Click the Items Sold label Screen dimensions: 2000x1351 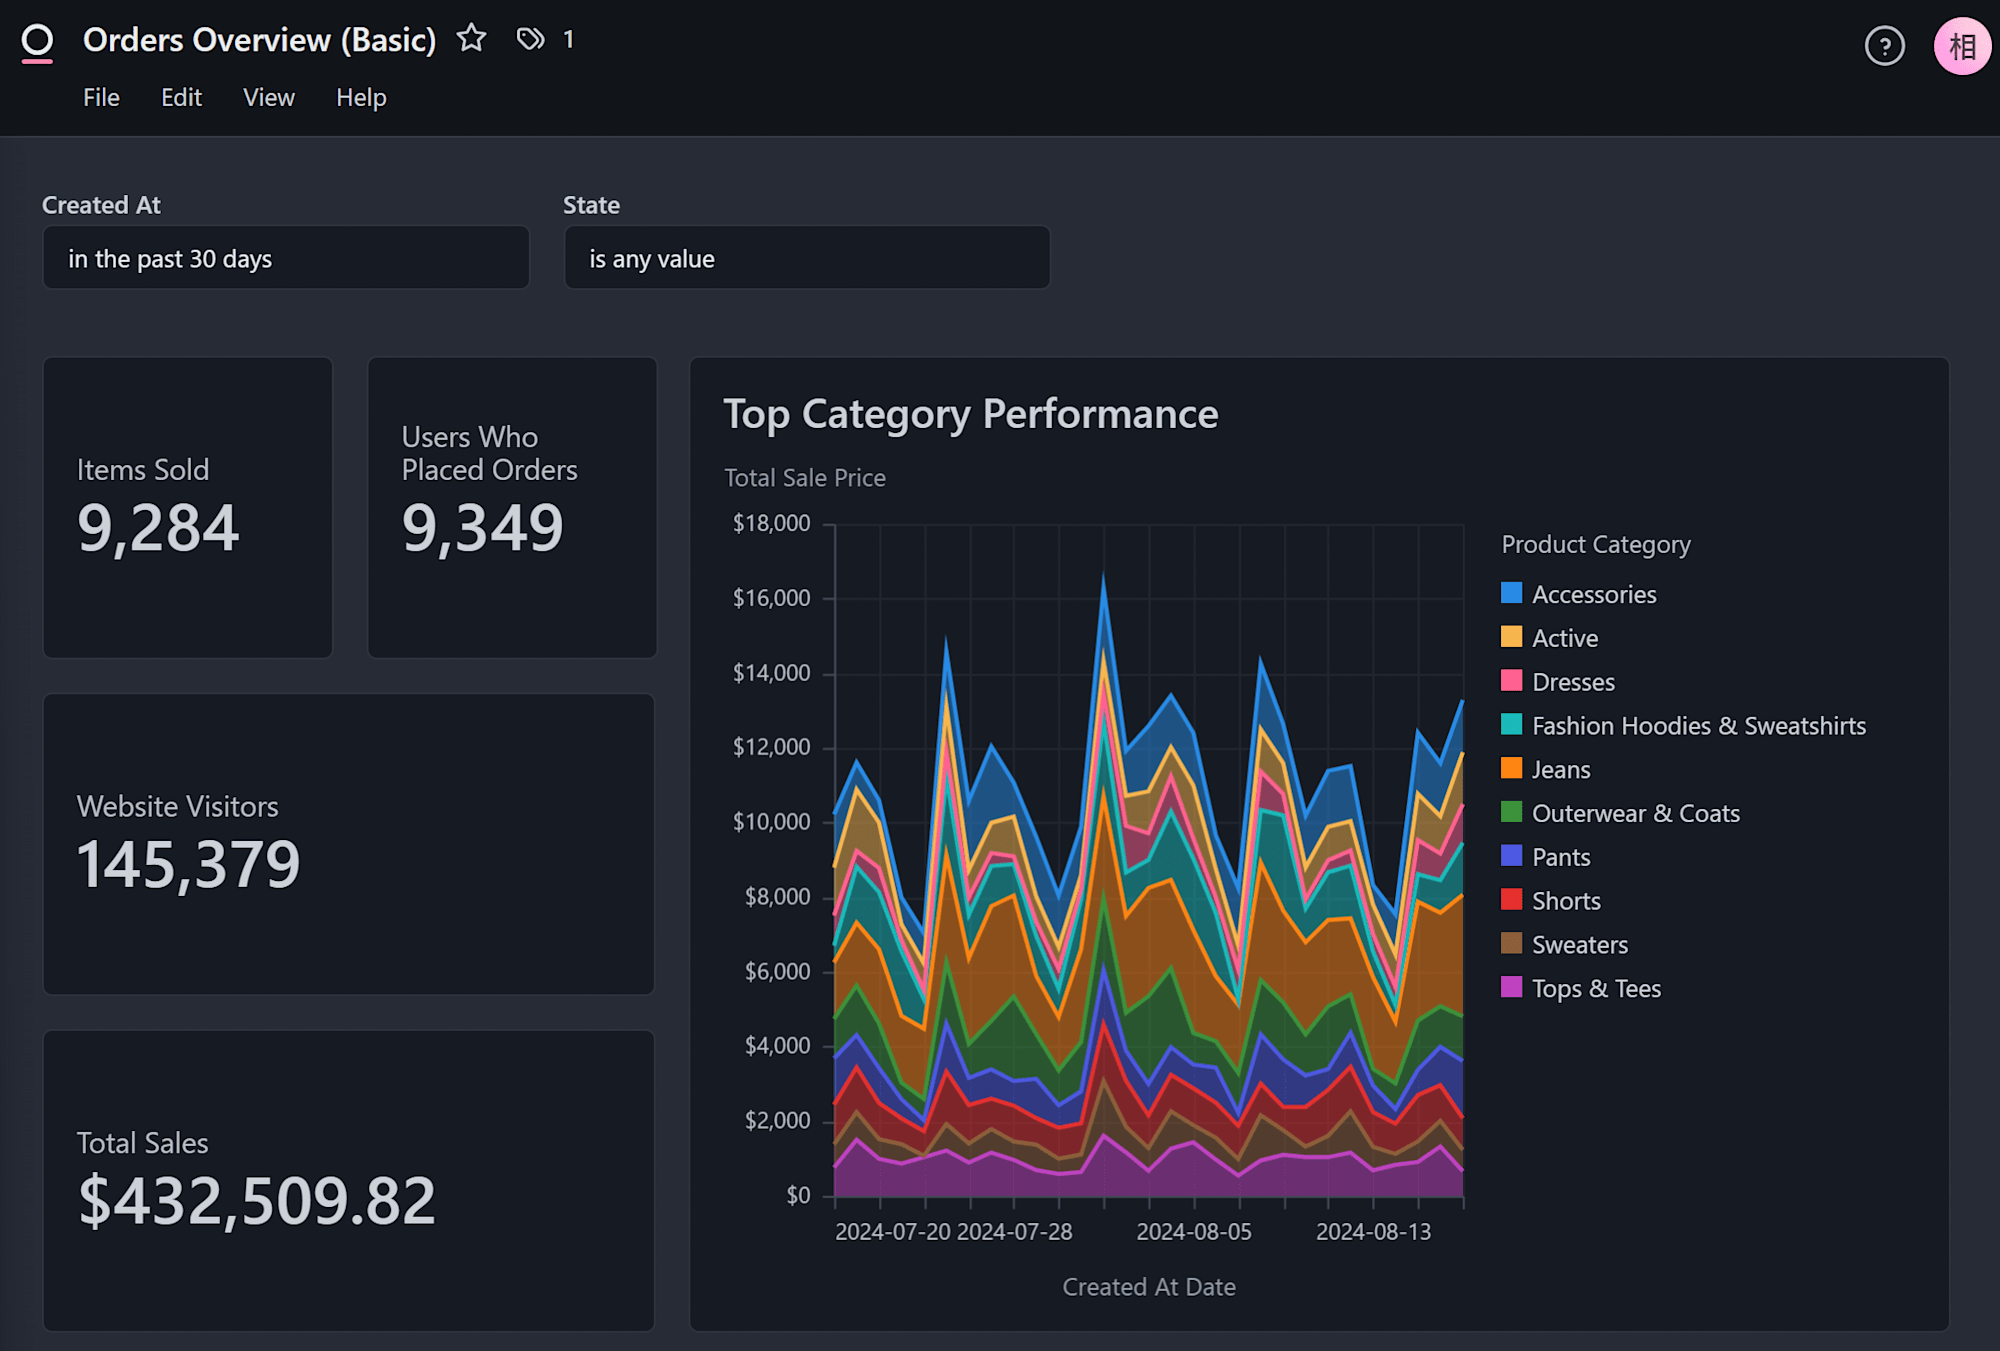click(143, 470)
